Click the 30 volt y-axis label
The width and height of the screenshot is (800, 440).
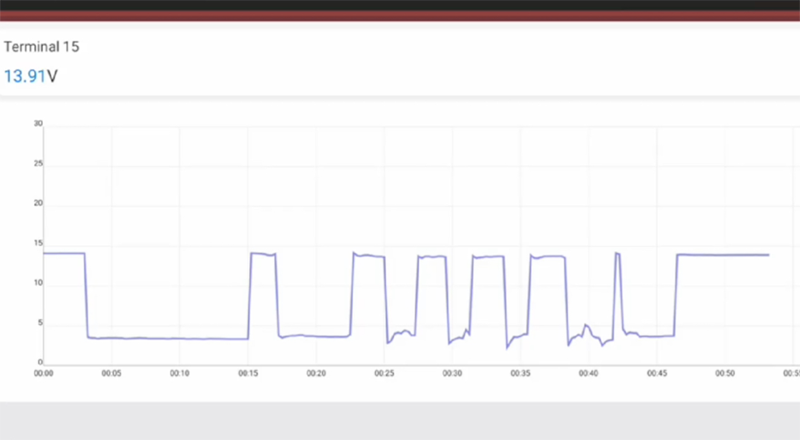[38, 124]
